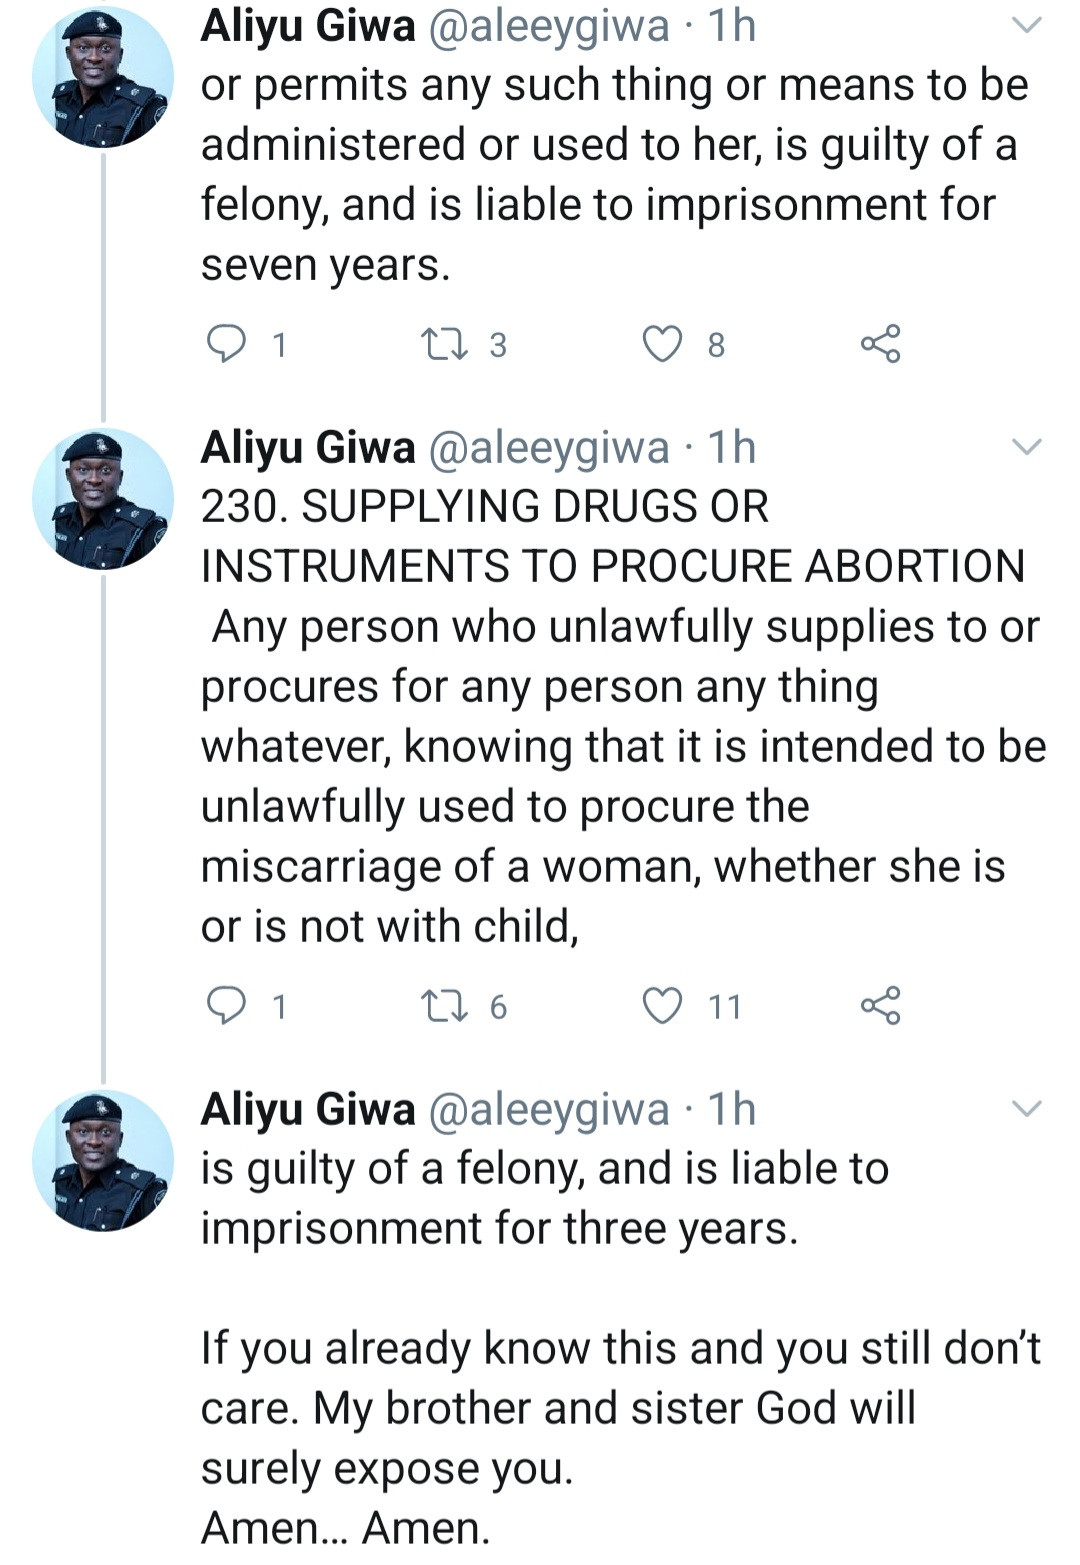Open options chevron on the first tweet
1080x1565 pixels.
pyautogui.click(x=1027, y=26)
